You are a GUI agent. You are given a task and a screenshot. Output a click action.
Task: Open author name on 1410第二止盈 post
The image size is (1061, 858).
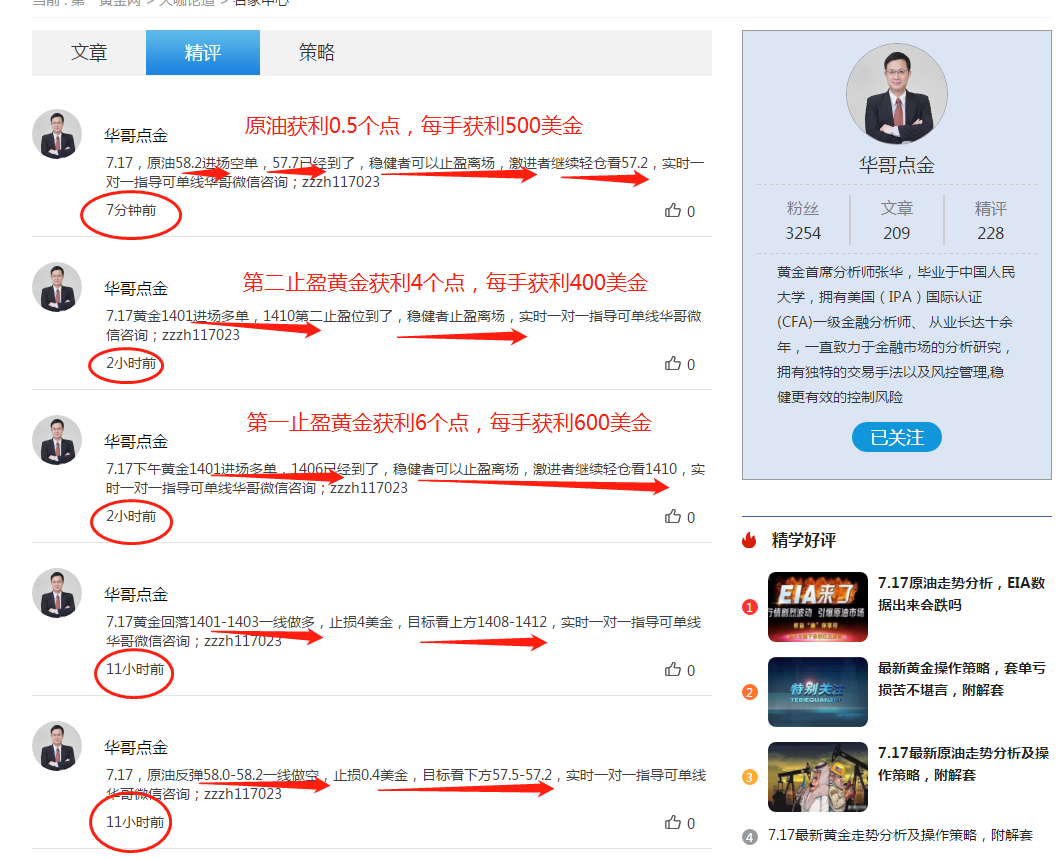pos(136,288)
